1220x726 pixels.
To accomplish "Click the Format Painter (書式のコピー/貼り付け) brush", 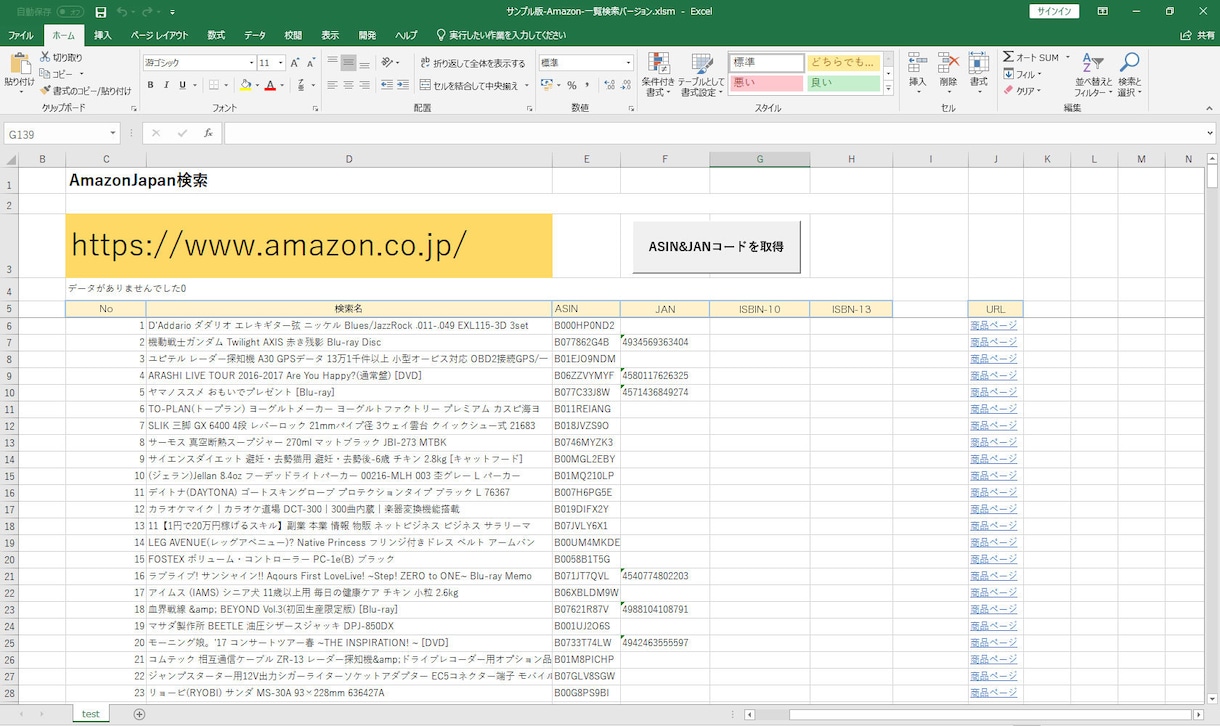I will [x=46, y=90].
